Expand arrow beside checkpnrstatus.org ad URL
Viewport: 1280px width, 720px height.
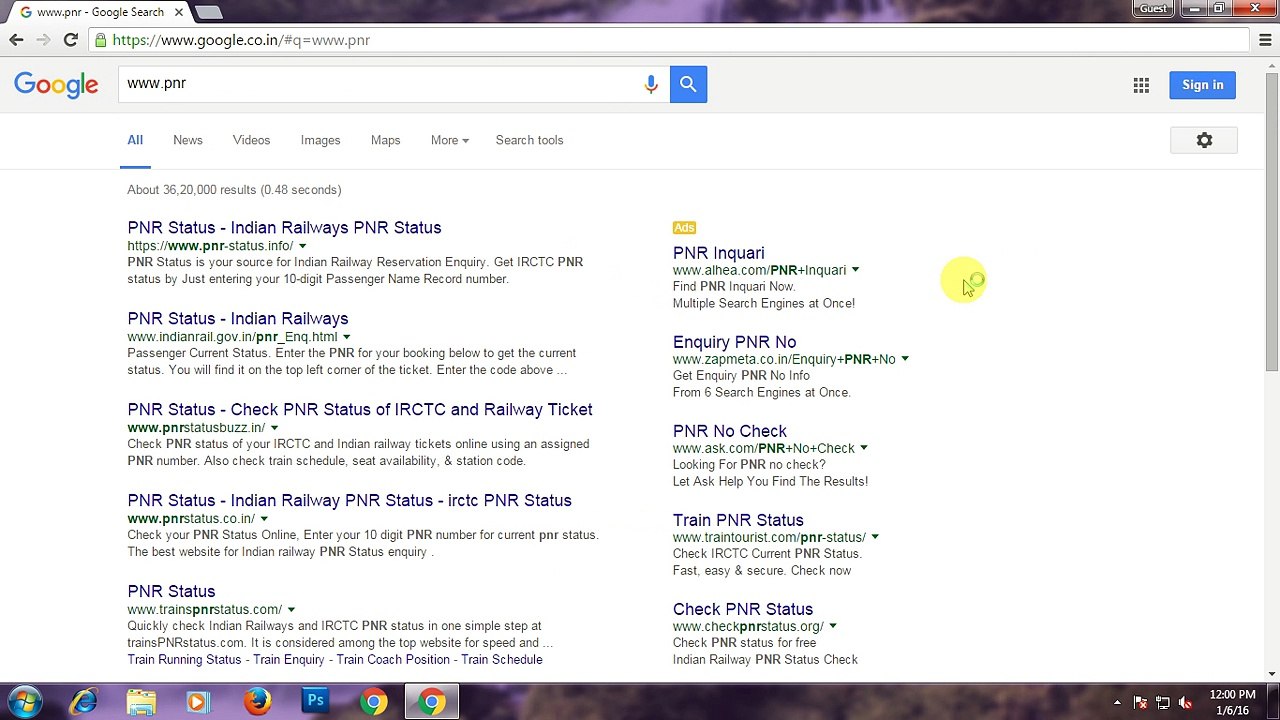[833, 626]
